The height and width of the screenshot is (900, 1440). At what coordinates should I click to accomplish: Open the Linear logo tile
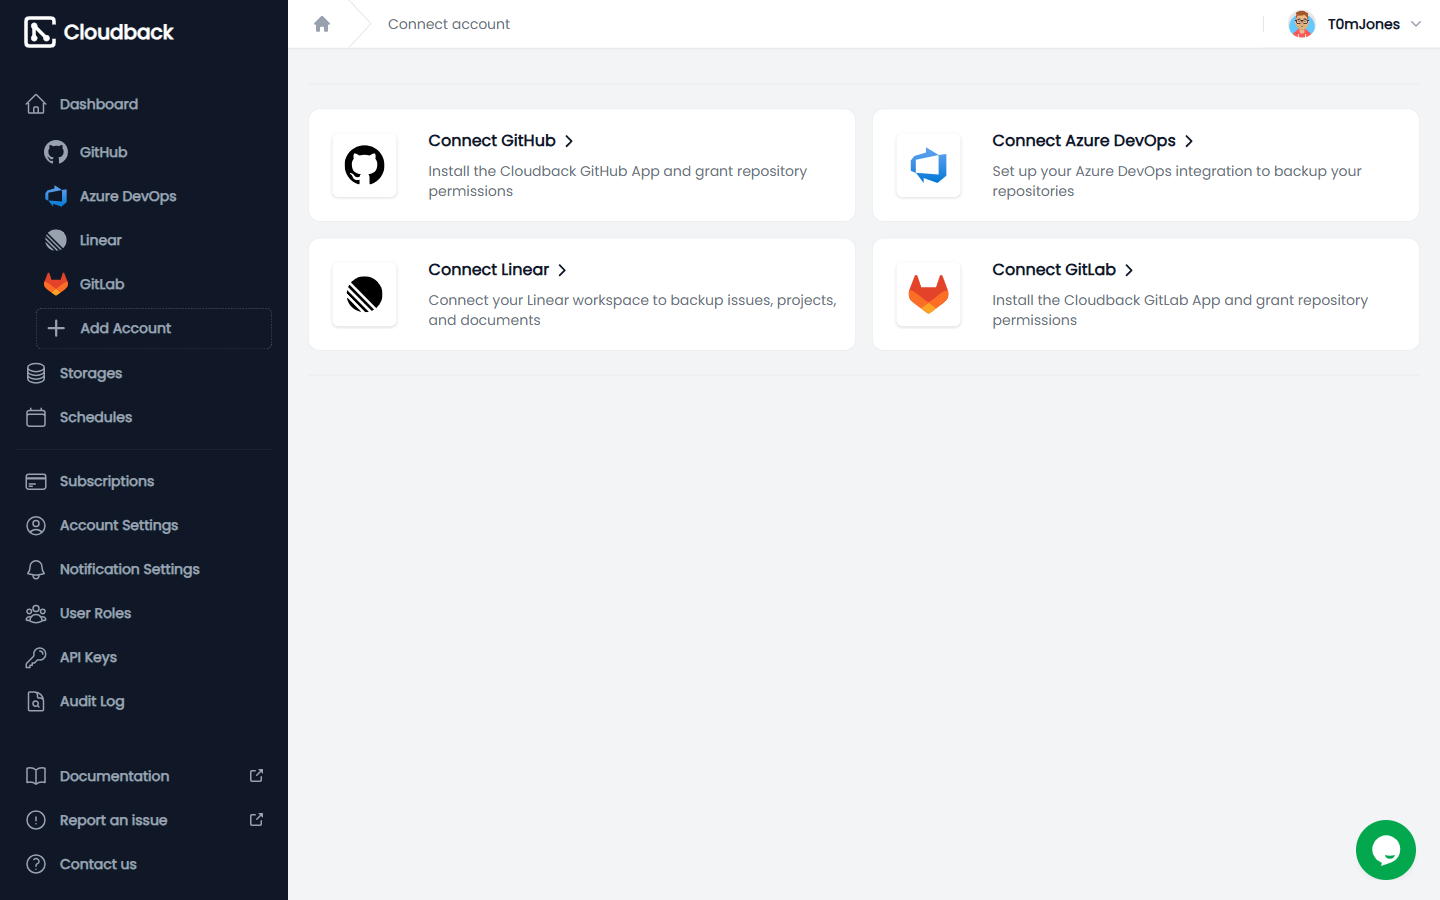point(365,294)
